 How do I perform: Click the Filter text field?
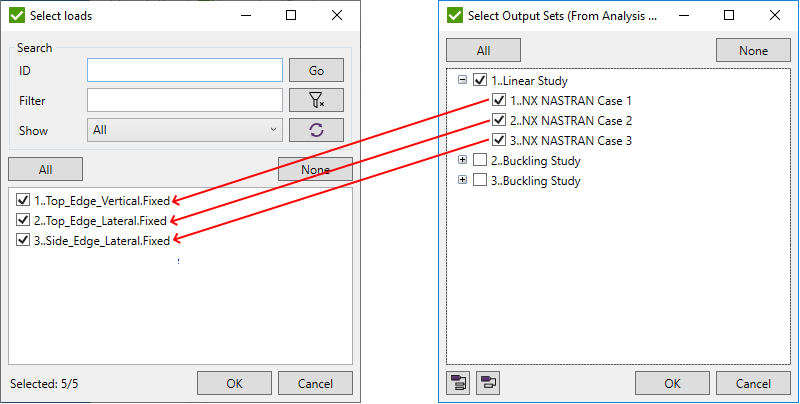coord(185,100)
